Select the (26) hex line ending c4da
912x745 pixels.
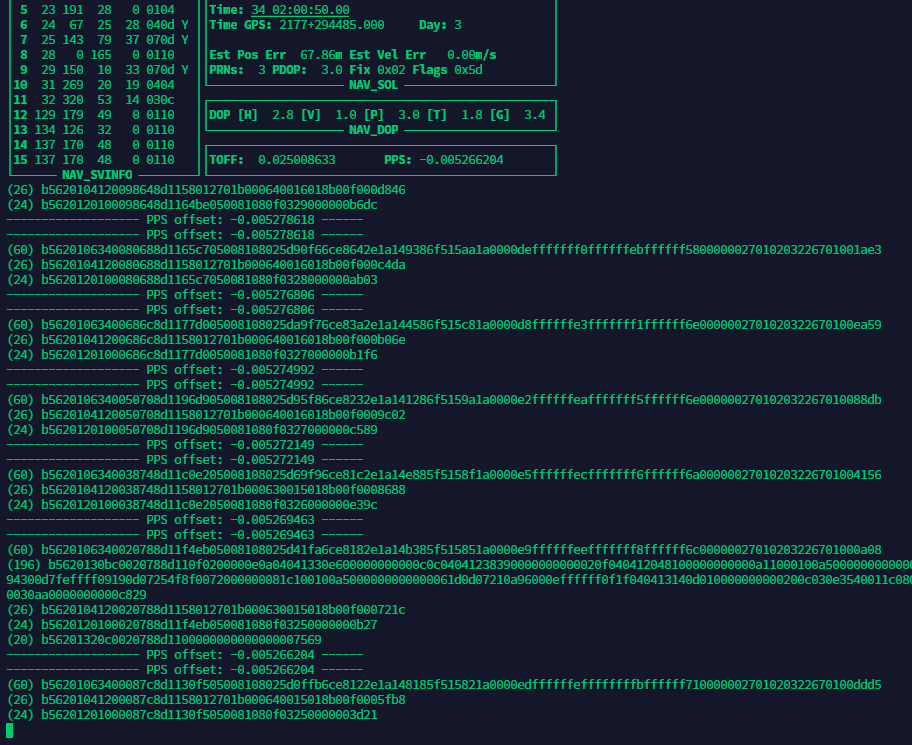(206, 265)
